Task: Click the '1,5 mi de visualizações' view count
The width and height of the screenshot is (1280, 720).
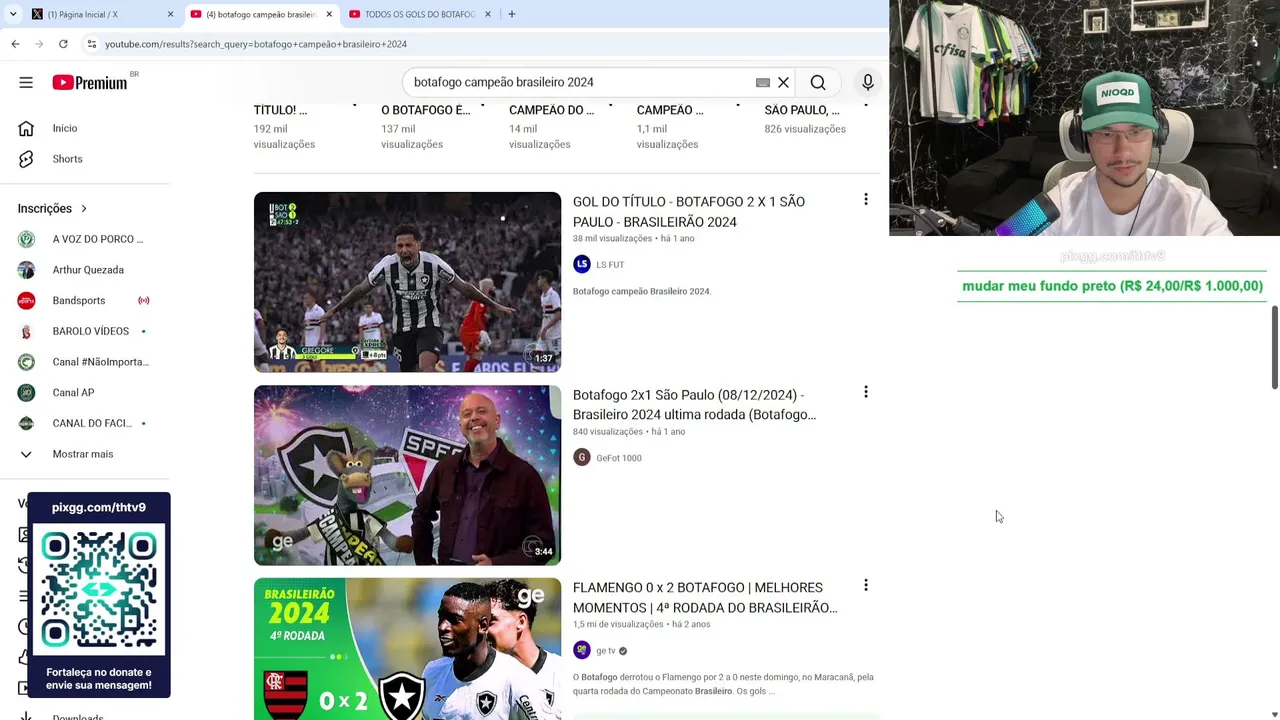Action: pyautogui.click(x=618, y=625)
